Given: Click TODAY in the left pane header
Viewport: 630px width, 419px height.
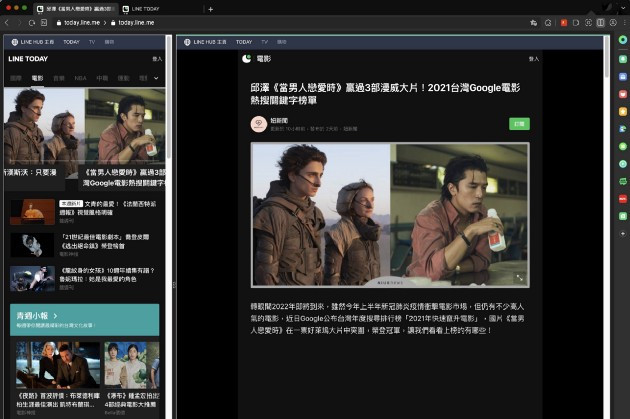Looking at the screenshot, I should click(72, 42).
